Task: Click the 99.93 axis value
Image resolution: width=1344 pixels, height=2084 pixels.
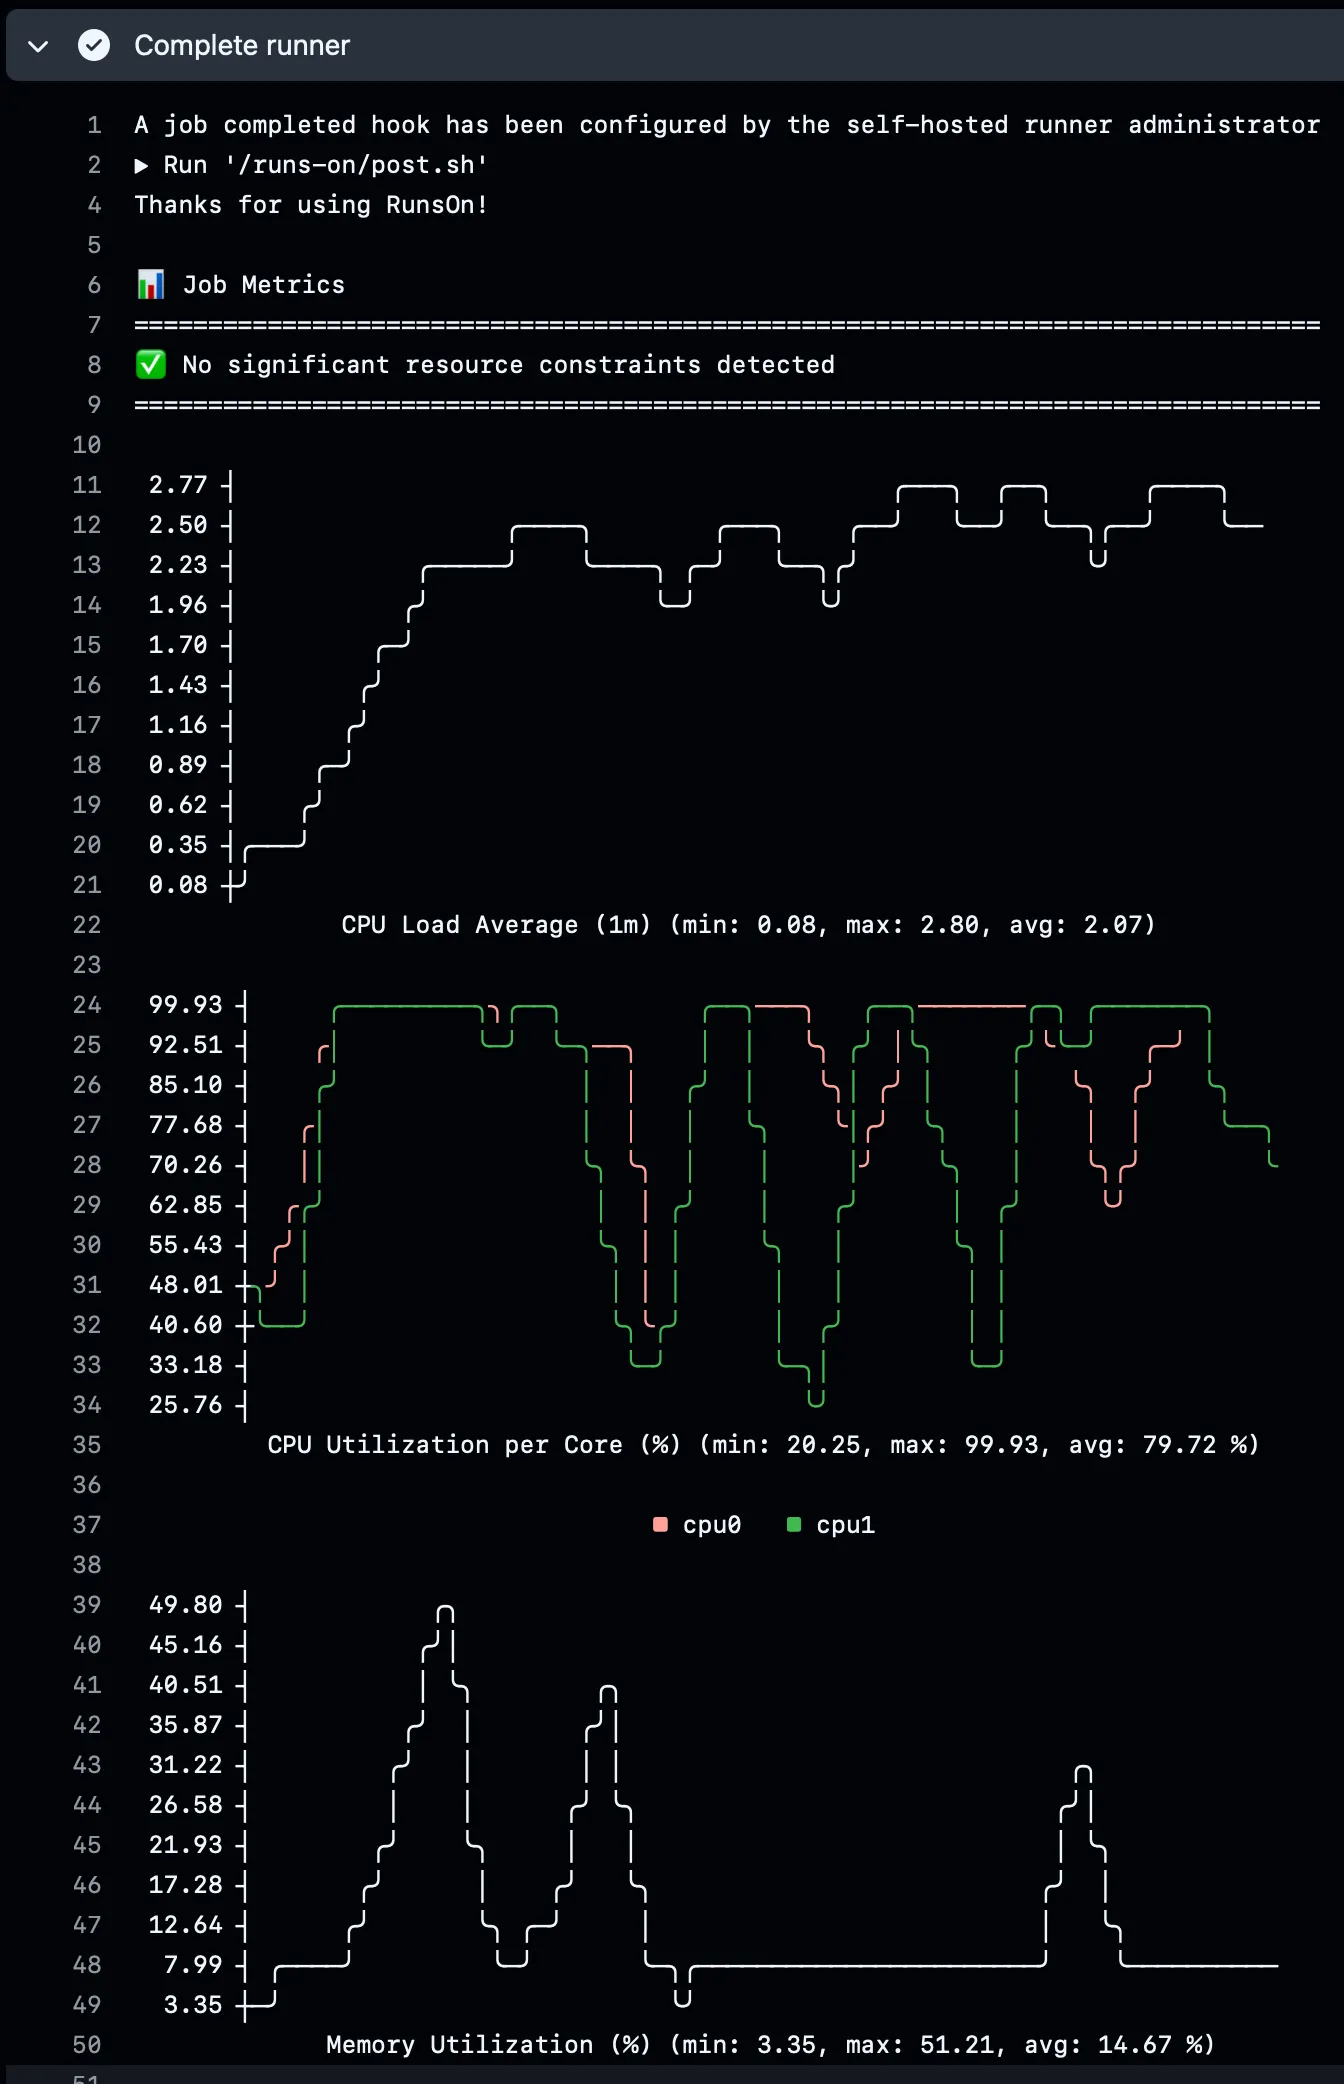Action: coord(186,1005)
